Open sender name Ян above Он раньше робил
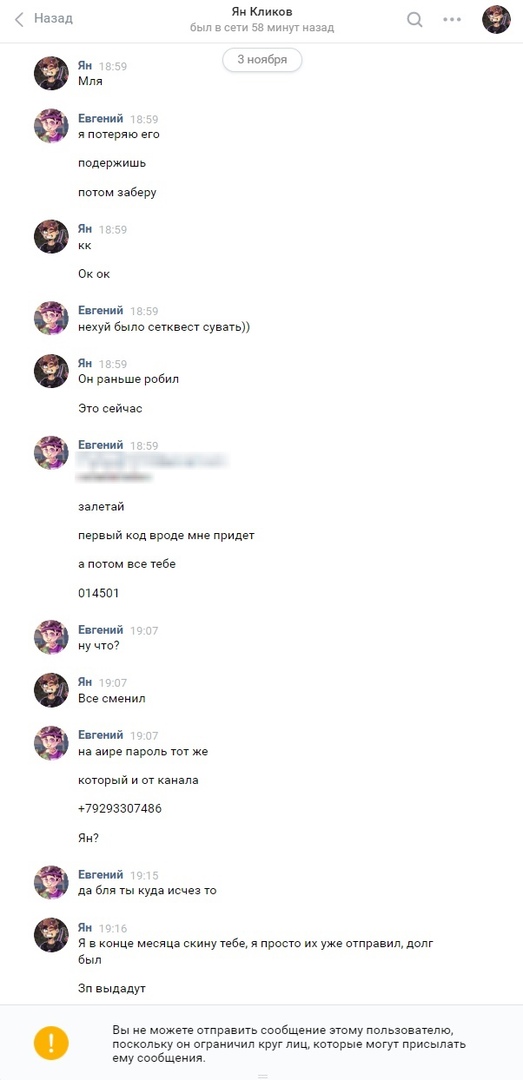This screenshot has width=523, height=1080. (x=85, y=364)
